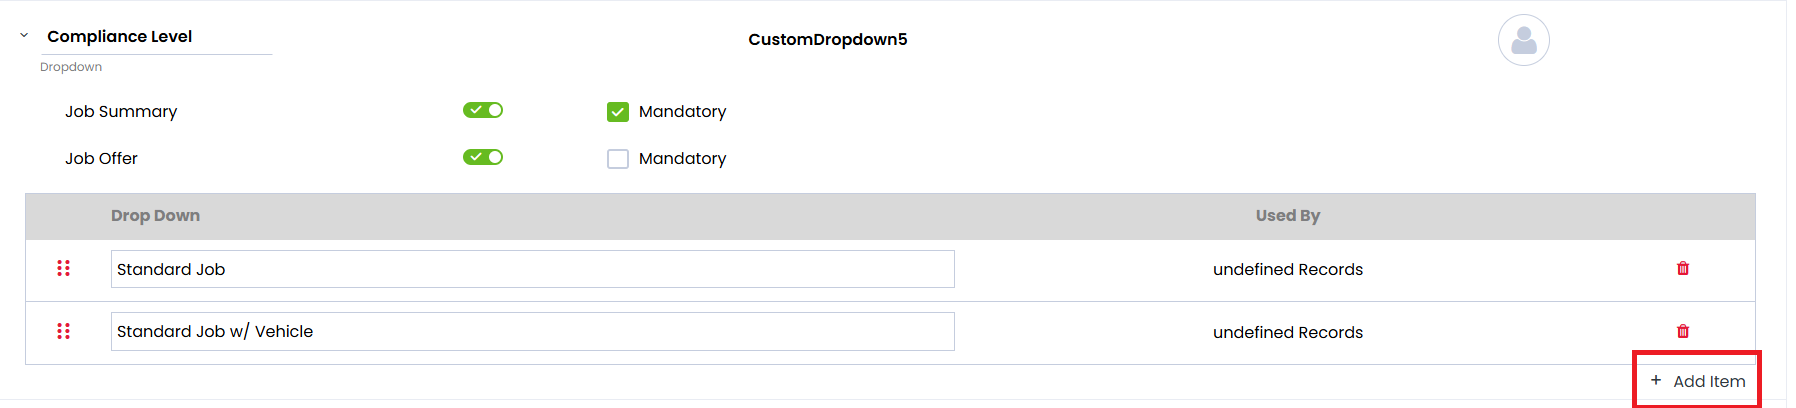Click undefined Records for Standard Job

click(1288, 269)
